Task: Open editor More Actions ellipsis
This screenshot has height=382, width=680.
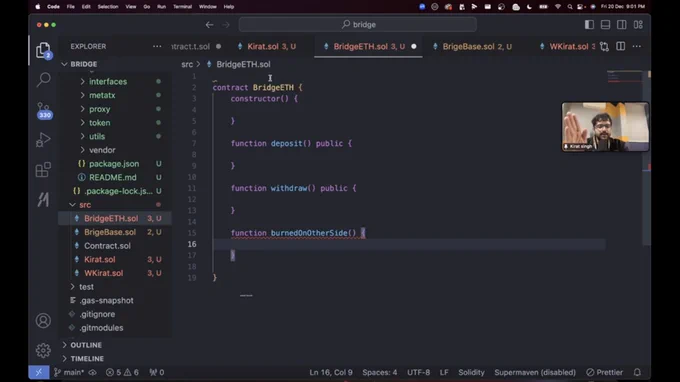Action: click(x=637, y=46)
